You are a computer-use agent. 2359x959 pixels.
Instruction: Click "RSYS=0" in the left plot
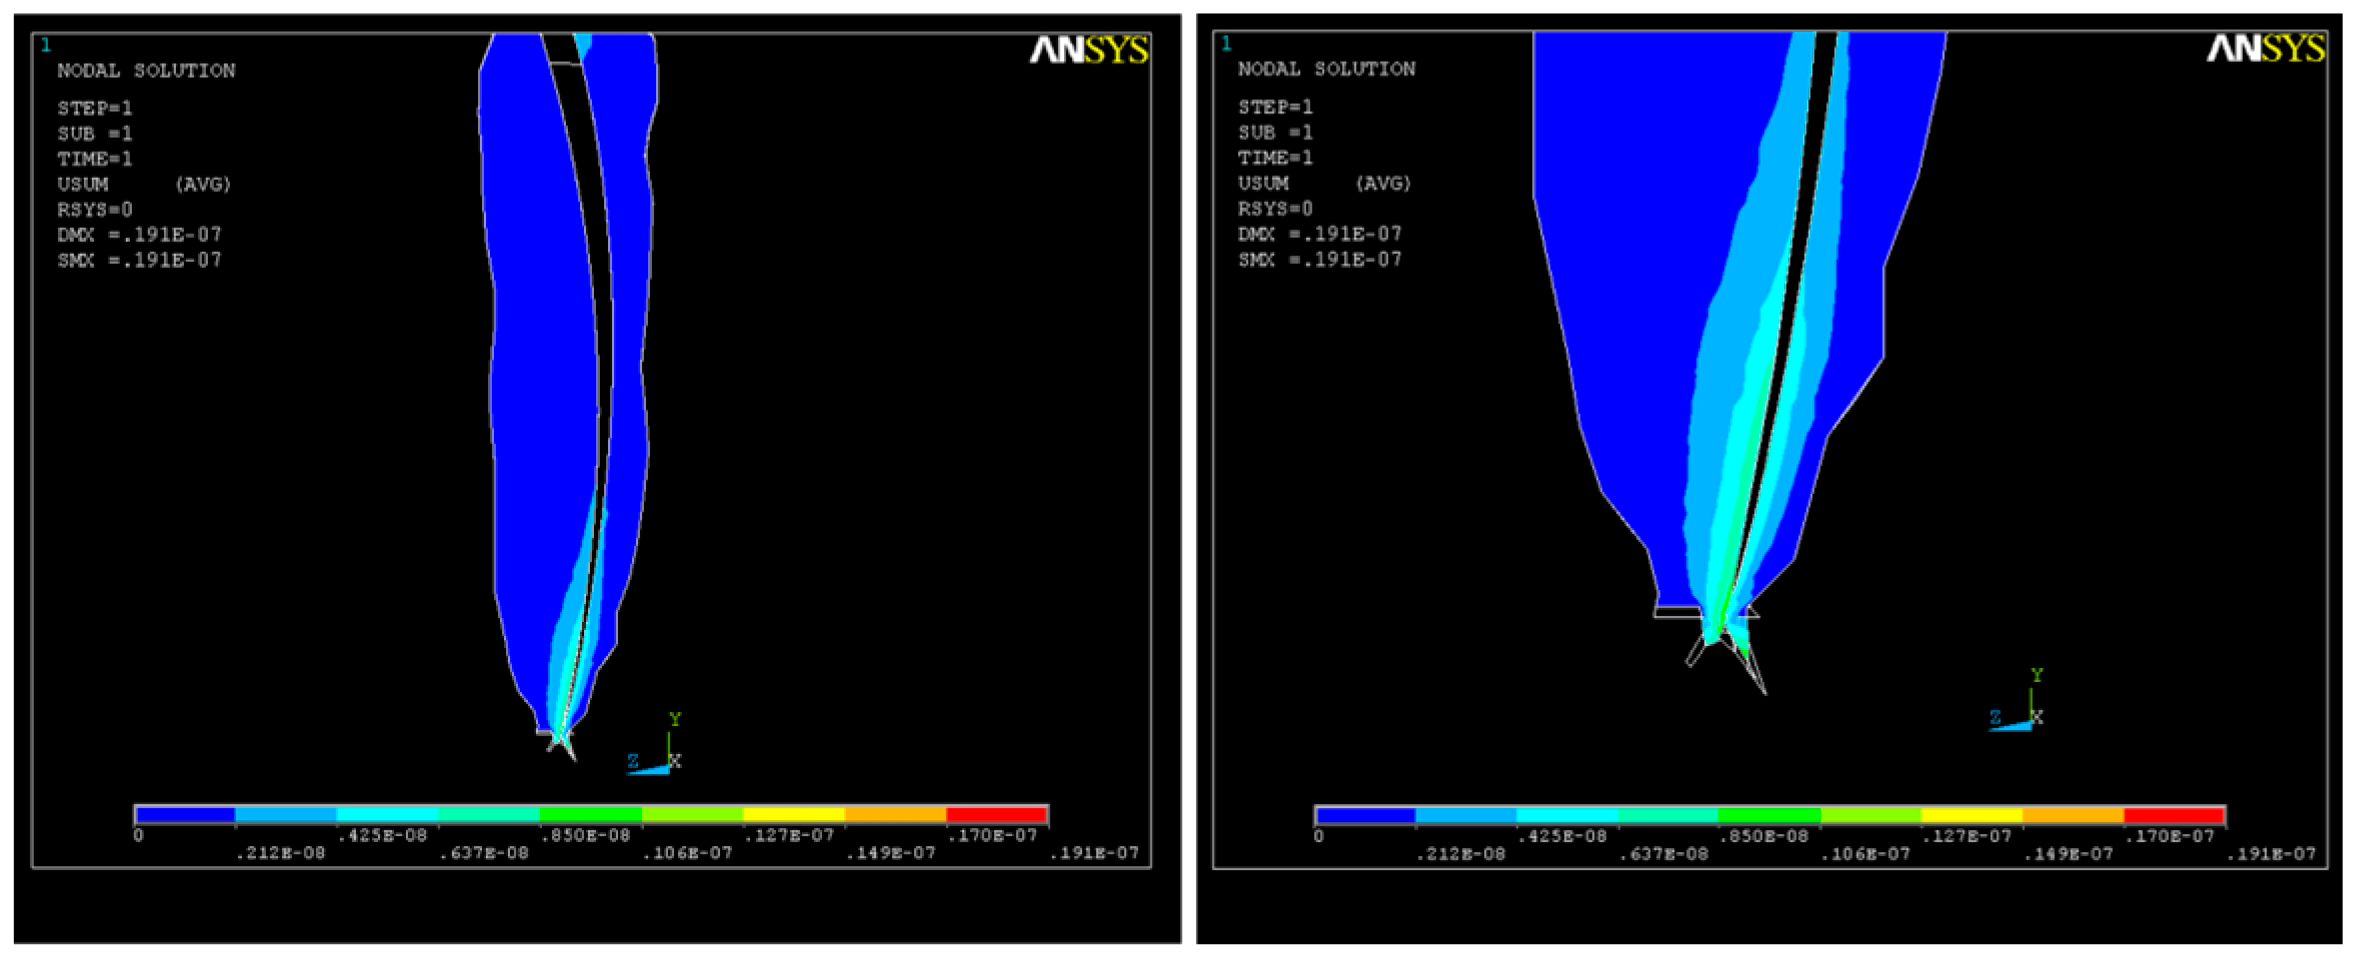coord(95,210)
